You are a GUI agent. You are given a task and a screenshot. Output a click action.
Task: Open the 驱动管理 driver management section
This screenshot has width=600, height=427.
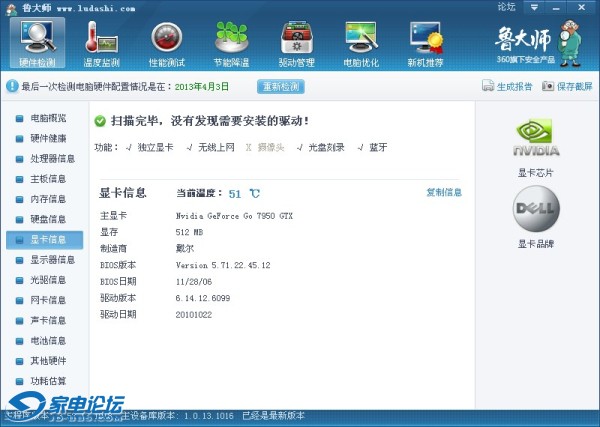296,43
